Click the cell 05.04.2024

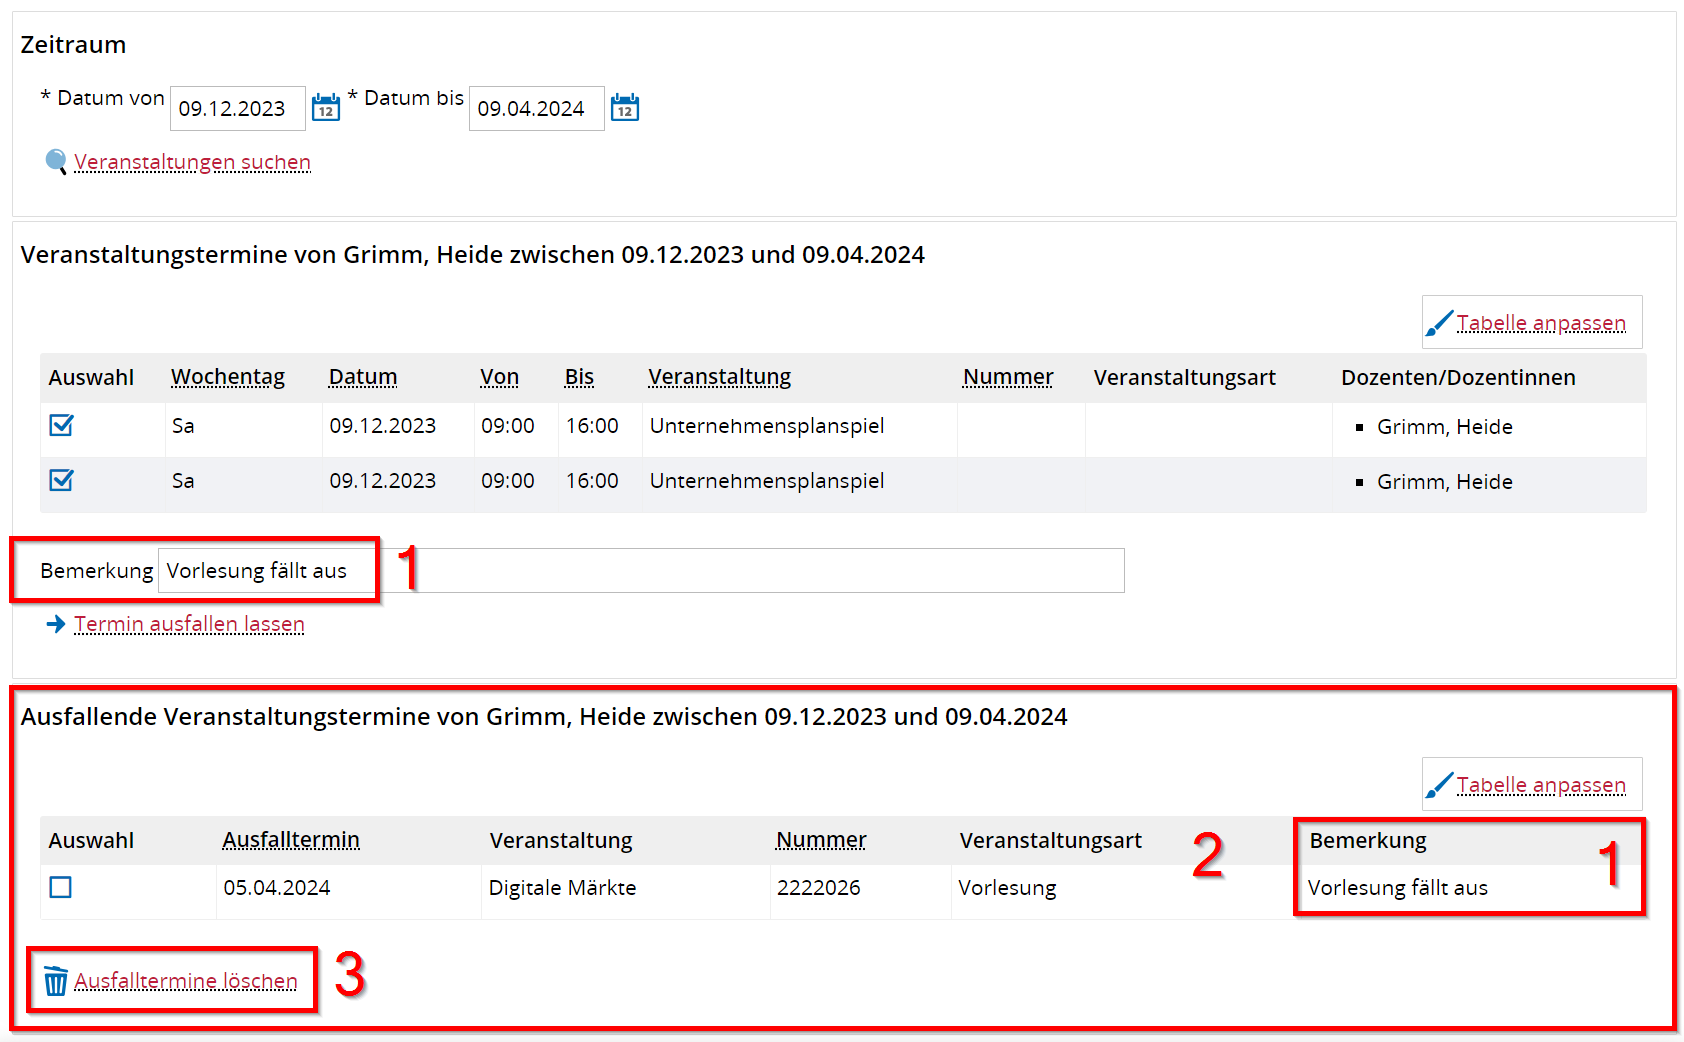[277, 888]
